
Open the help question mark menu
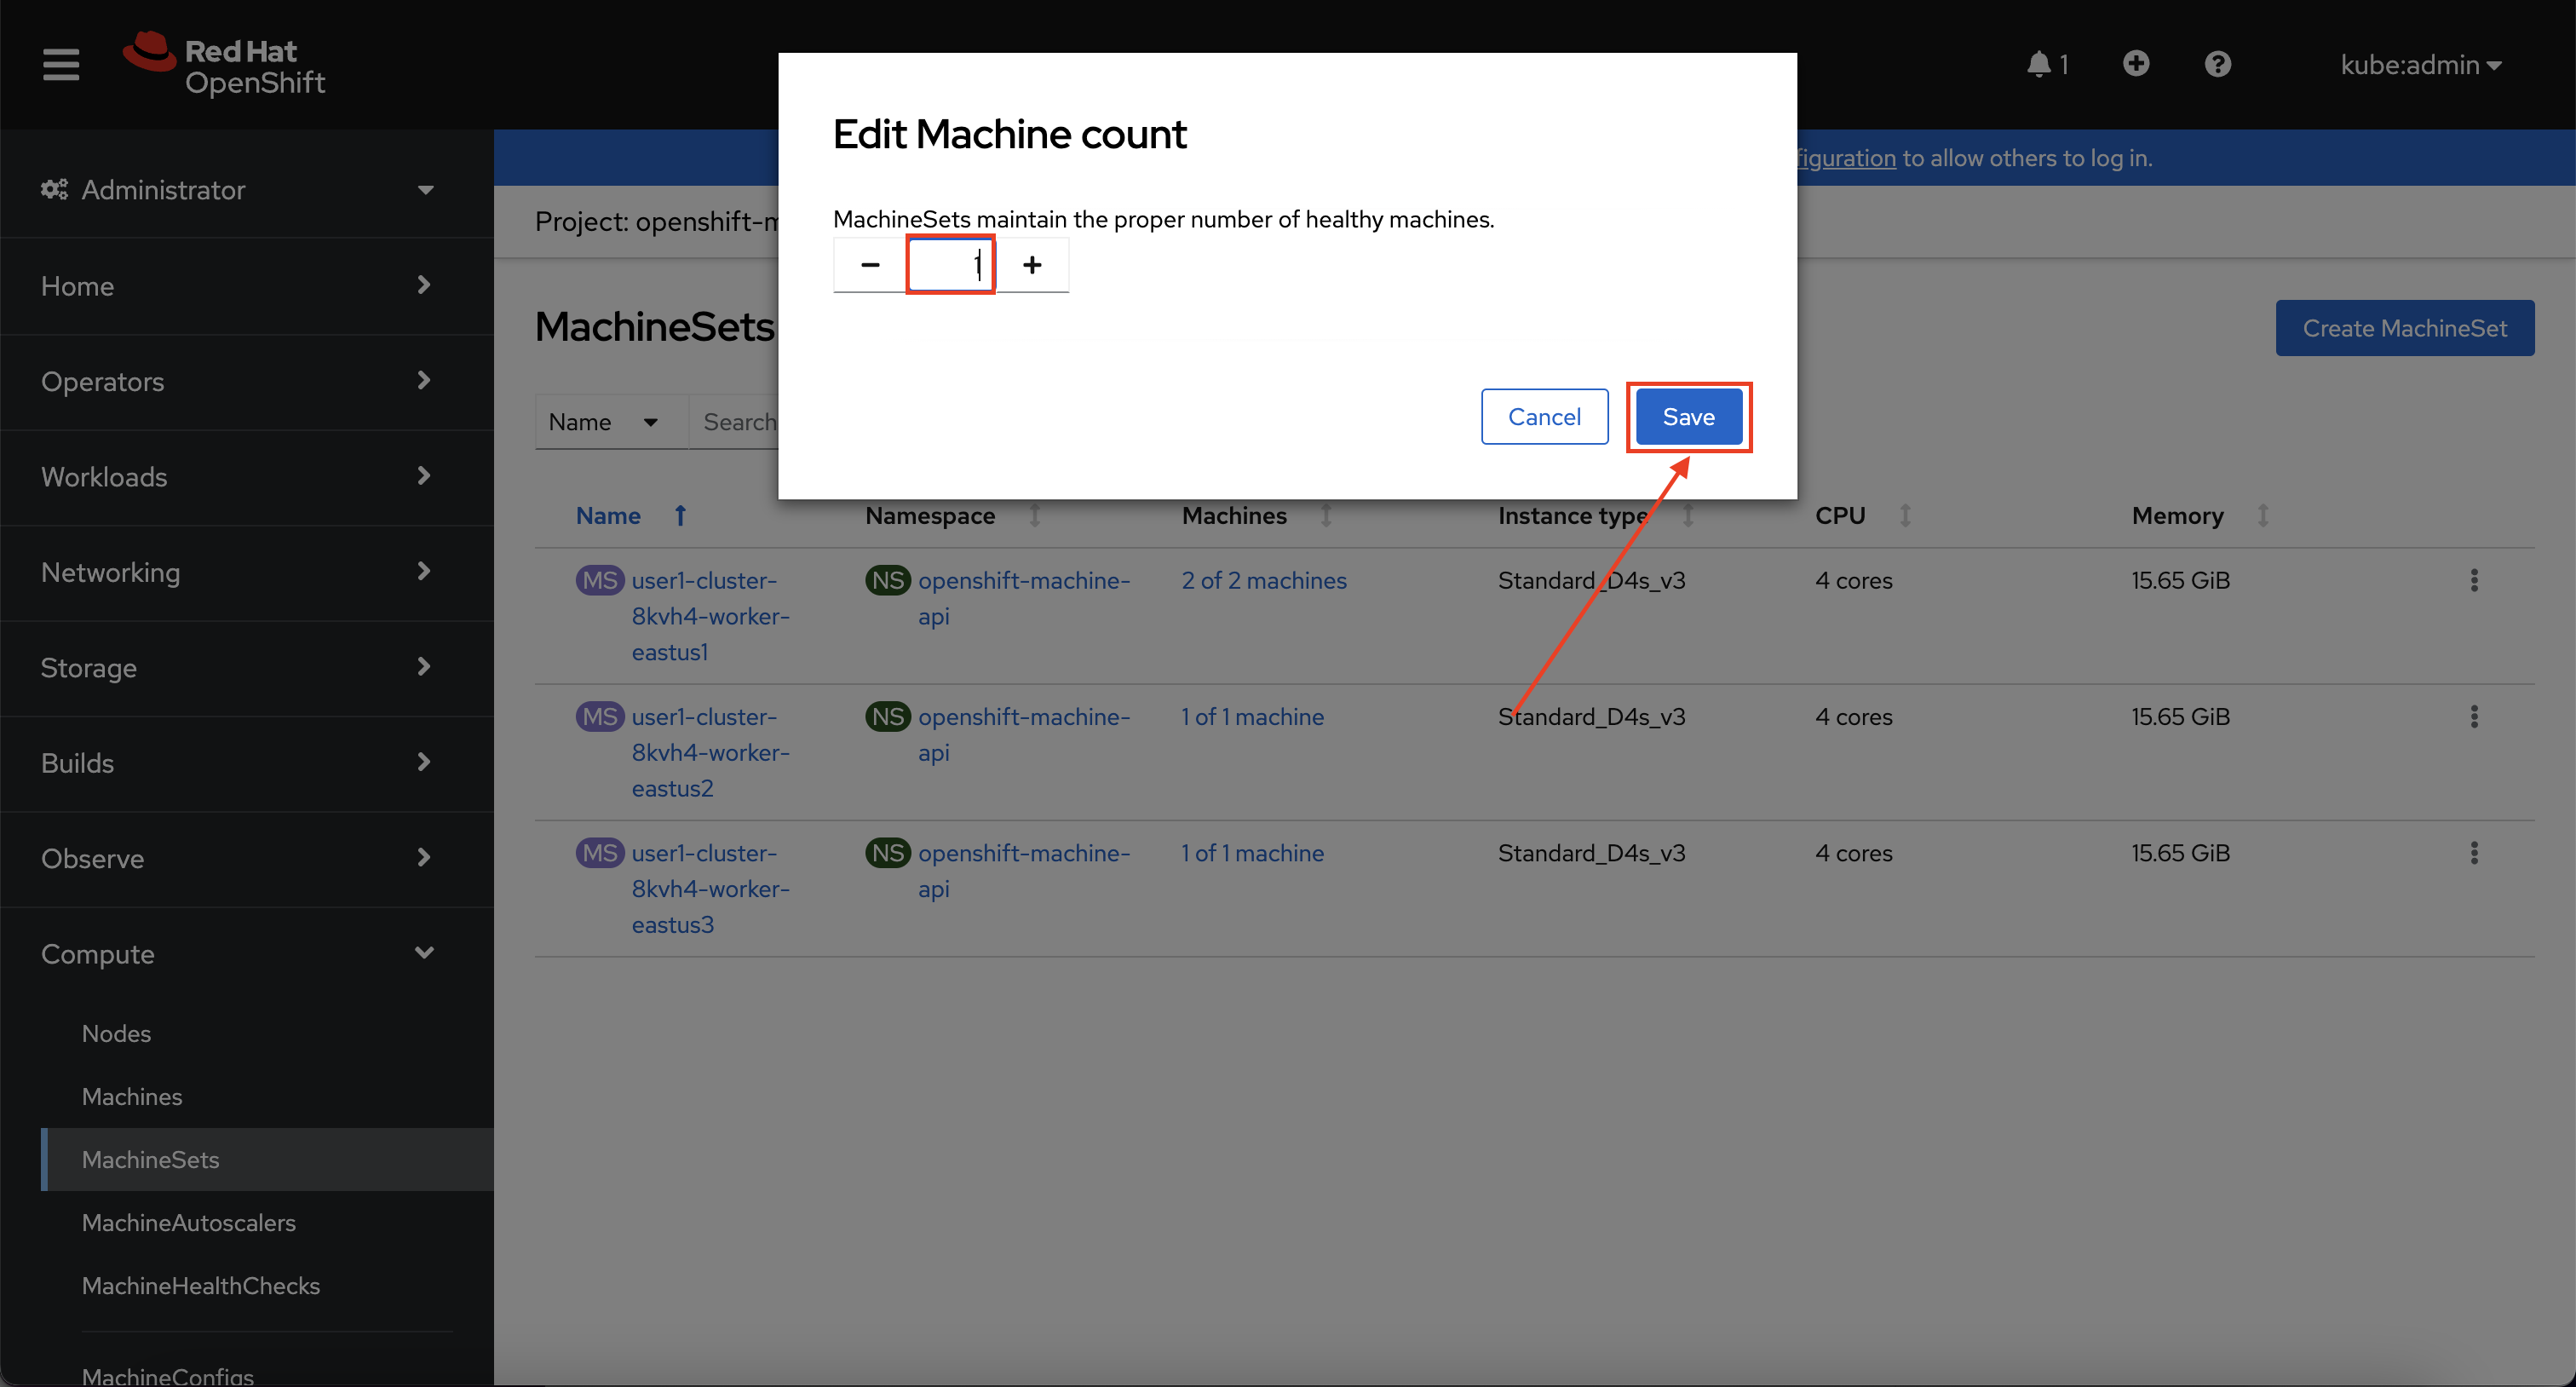click(x=2217, y=63)
